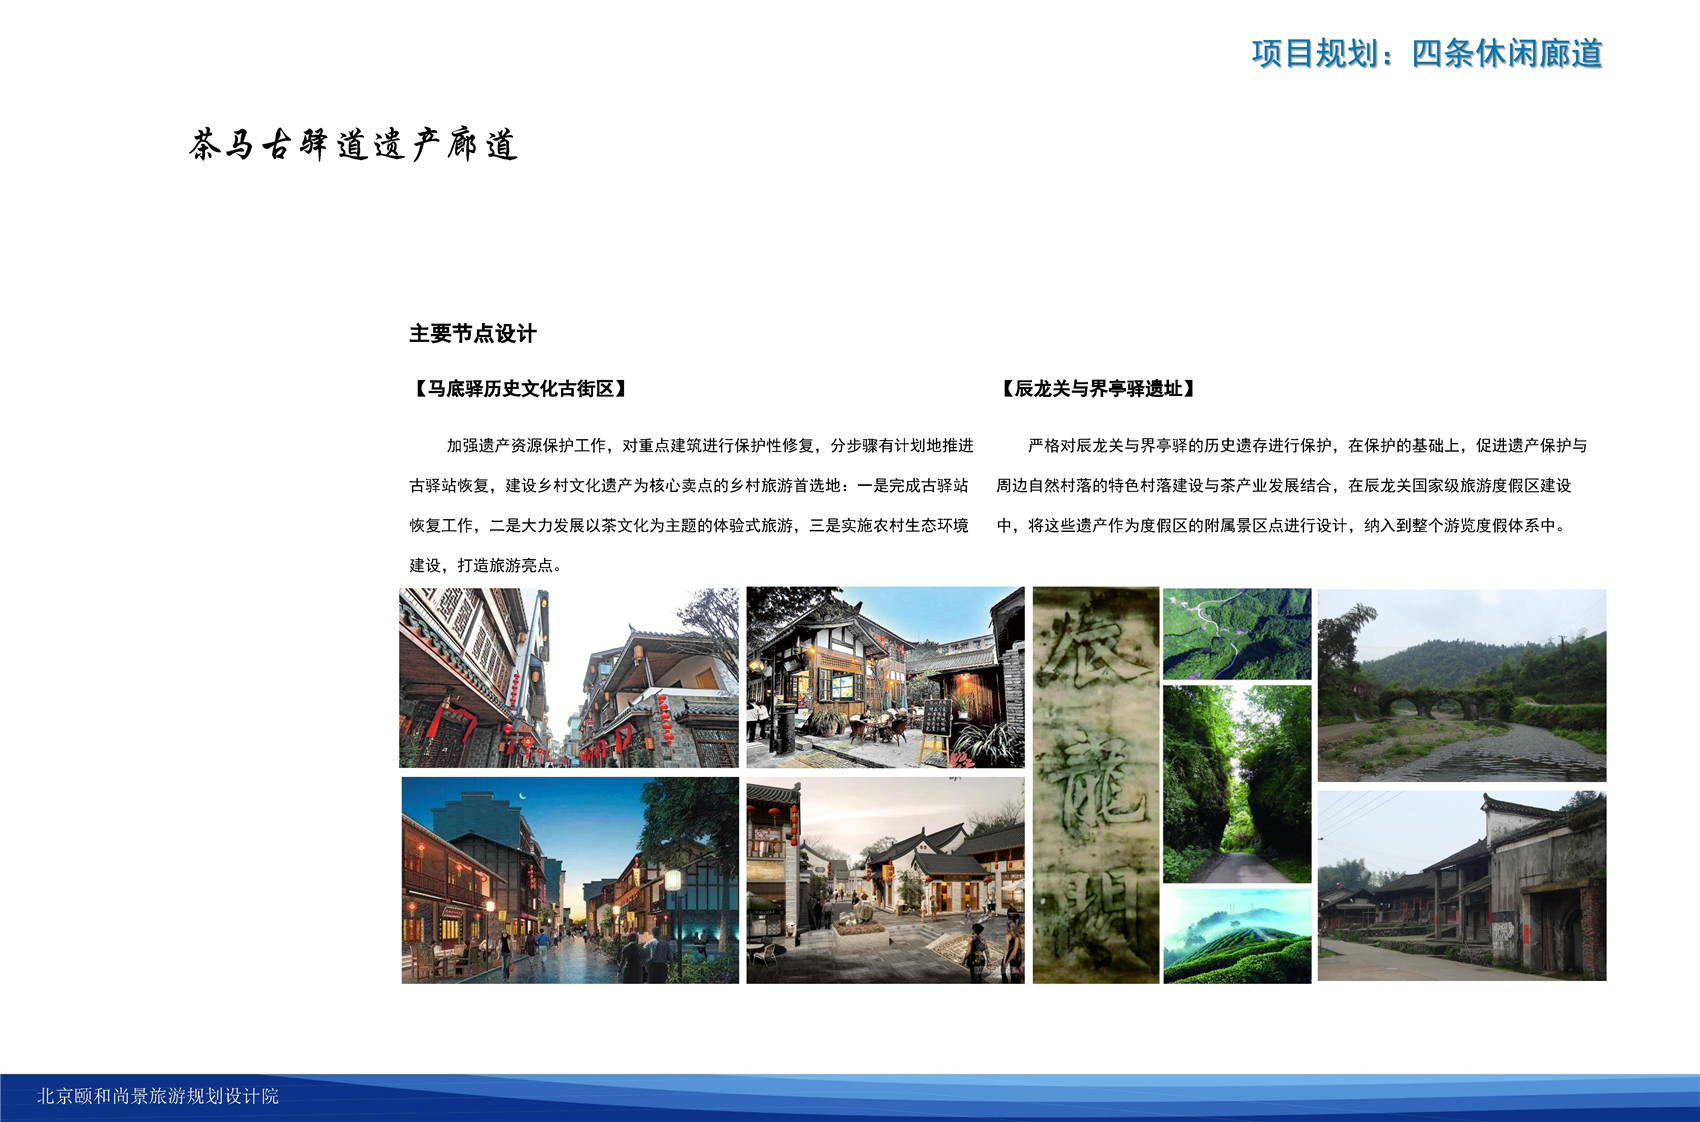Select the narrow green gorge road photo
This screenshot has width=1700, height=1122.
[1237, 784]
